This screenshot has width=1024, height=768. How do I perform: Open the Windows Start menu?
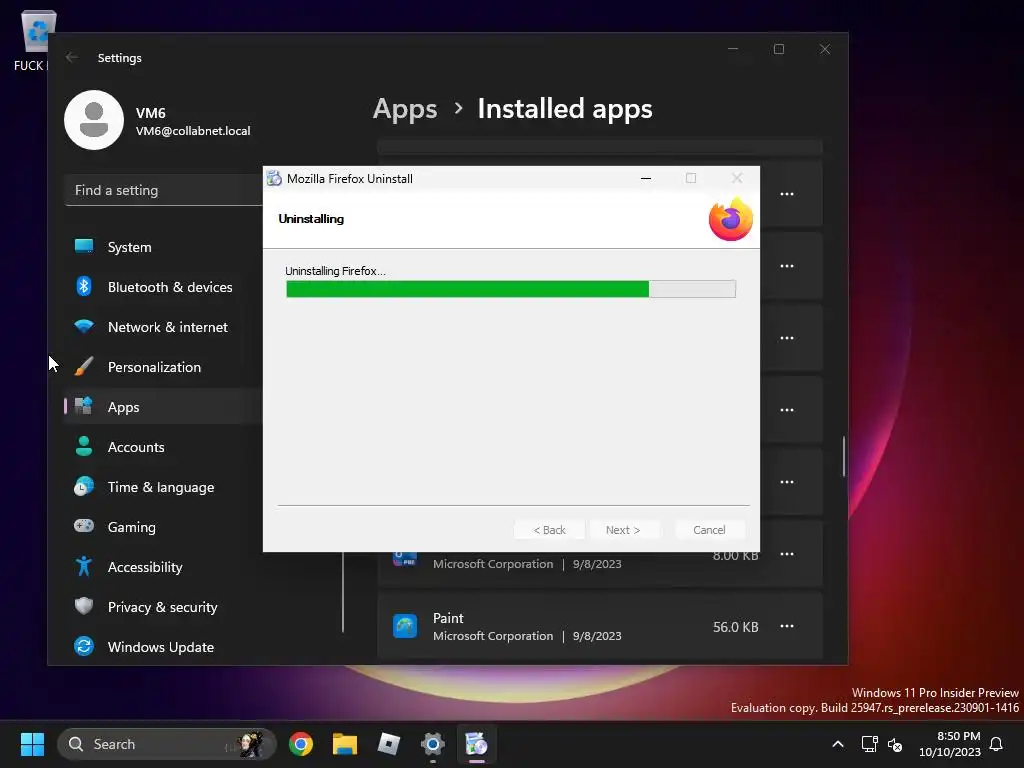click(32, 744)
